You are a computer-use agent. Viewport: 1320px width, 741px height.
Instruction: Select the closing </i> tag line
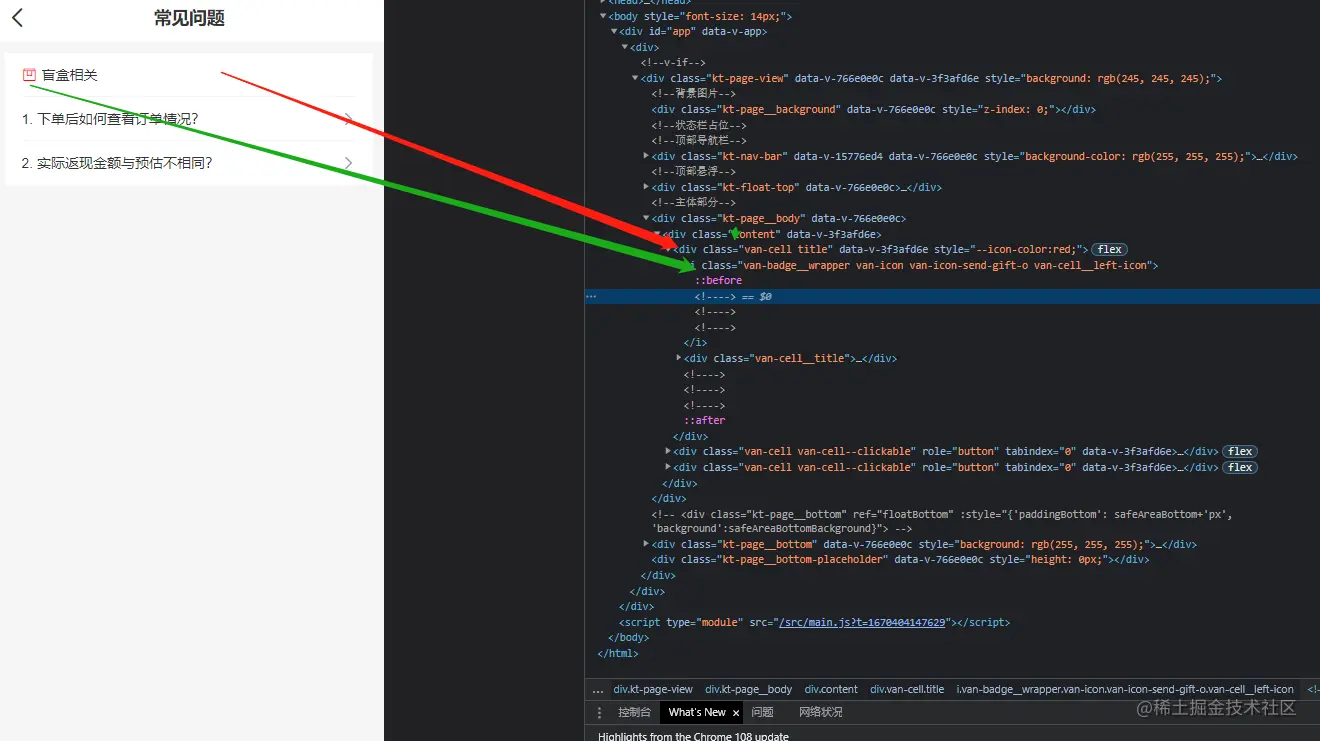695,343
